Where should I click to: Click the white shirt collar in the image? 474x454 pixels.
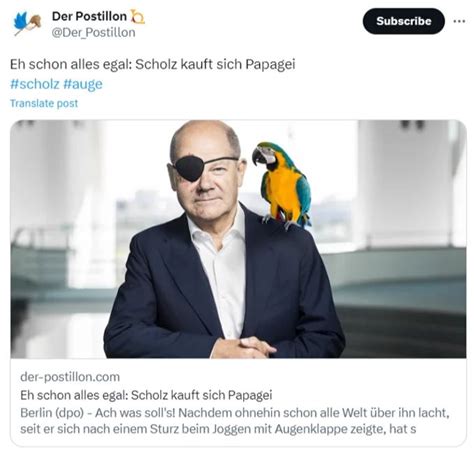217,230
